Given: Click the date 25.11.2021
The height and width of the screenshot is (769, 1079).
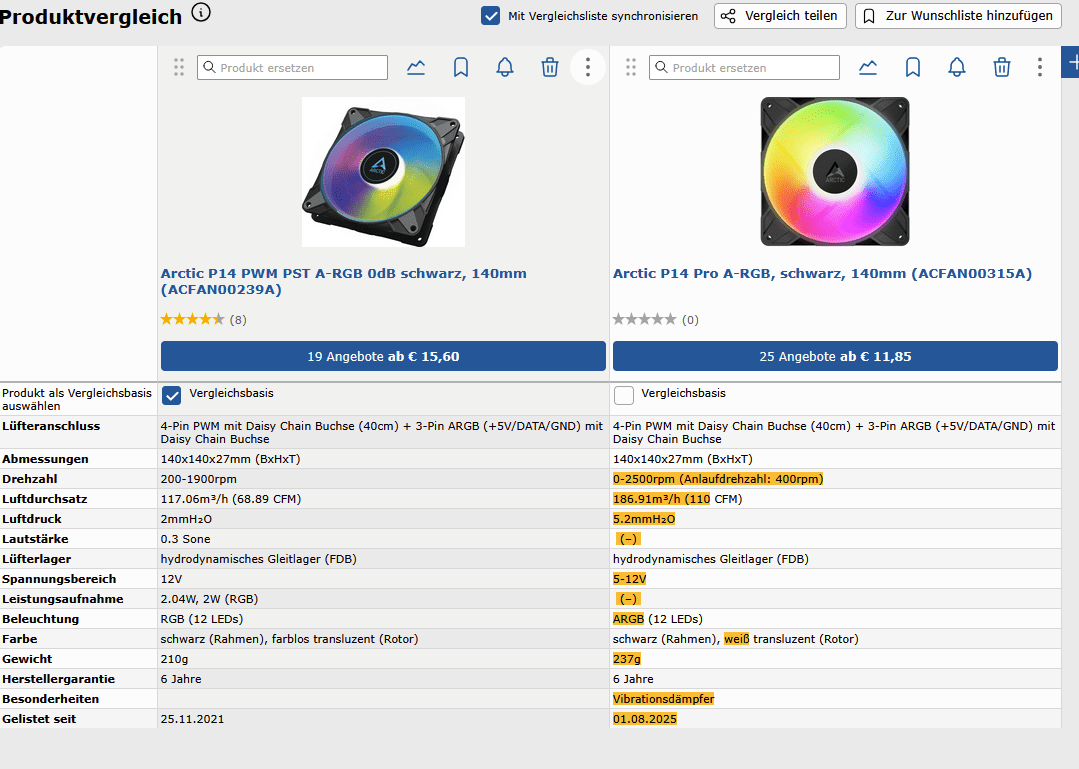Looking at the screenshot, I should [192, 719].
